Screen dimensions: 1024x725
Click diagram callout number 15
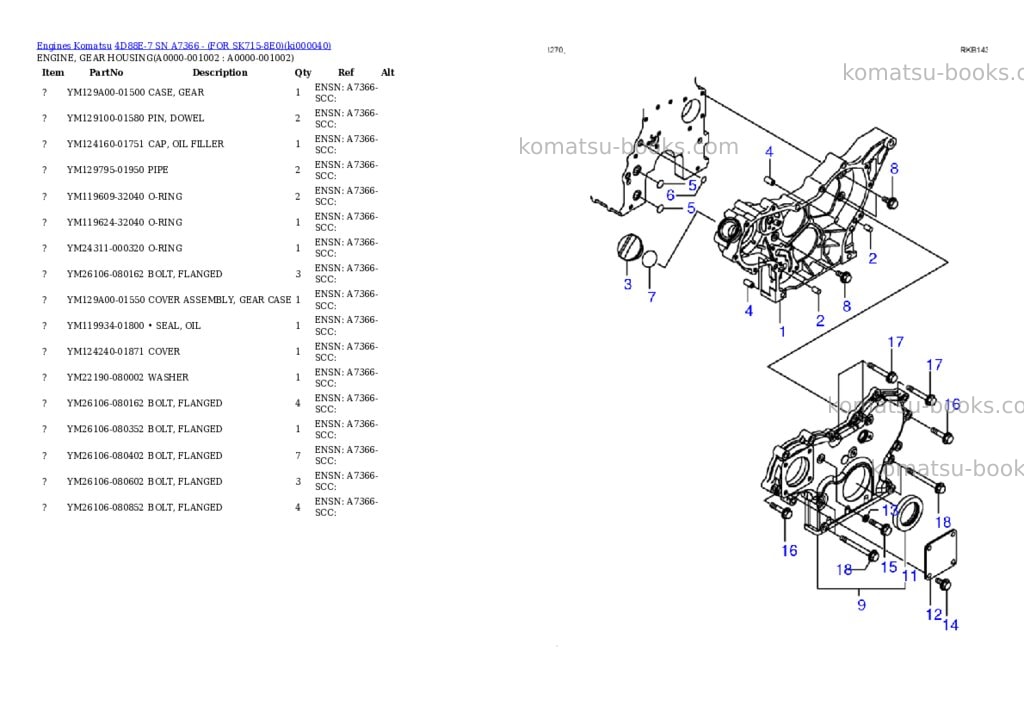click(x=889, y=567)
